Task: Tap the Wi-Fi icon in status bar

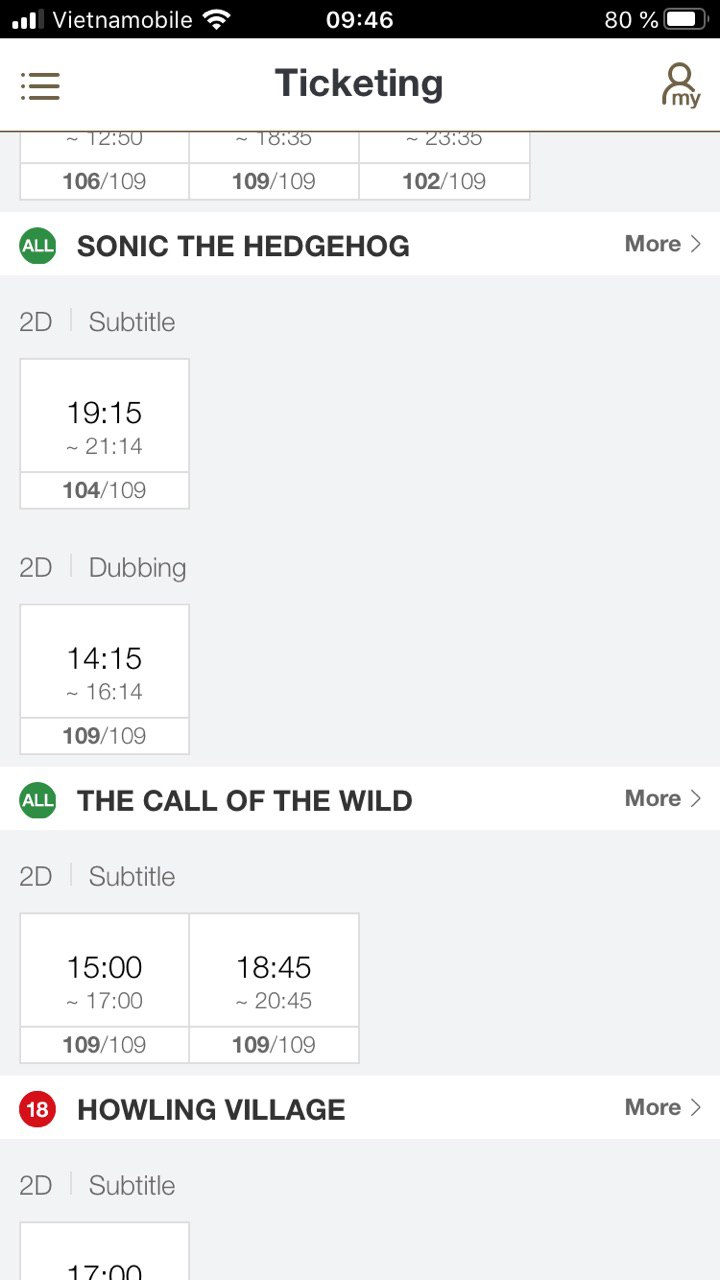Action: [x=215, y=19]
